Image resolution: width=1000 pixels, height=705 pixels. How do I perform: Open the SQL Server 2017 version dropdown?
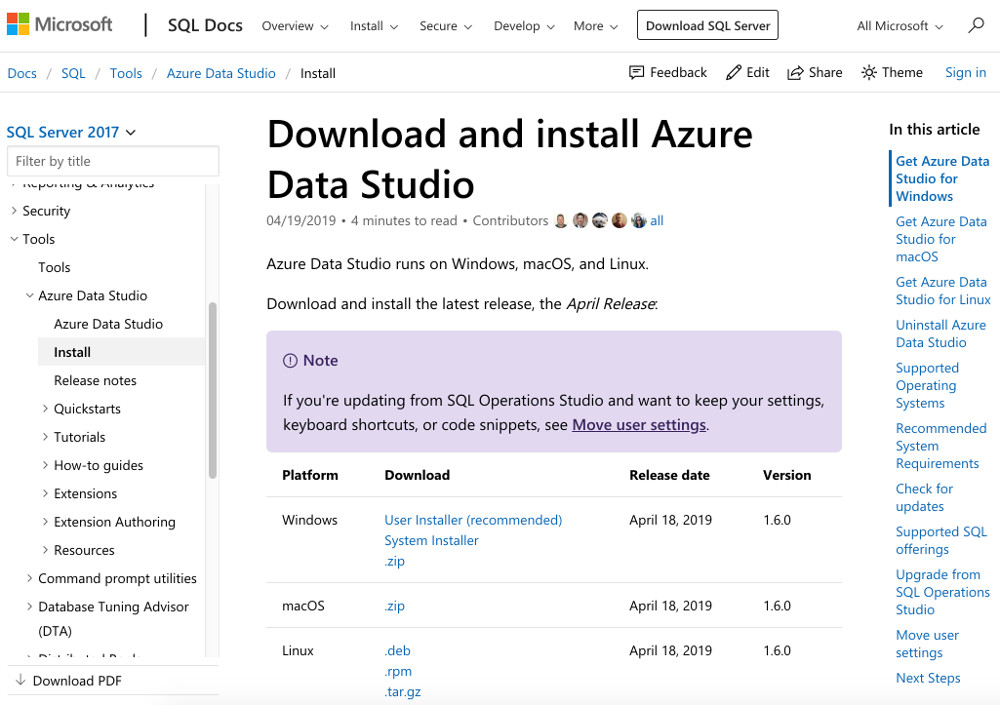(71, 132)
